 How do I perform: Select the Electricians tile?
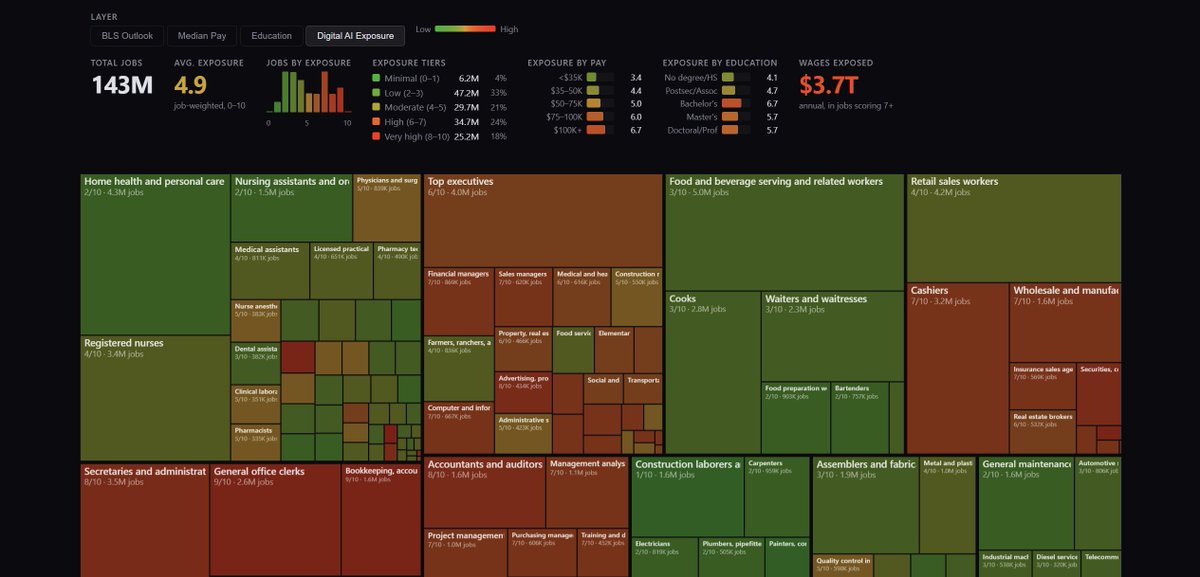click(x=664, y=558)
